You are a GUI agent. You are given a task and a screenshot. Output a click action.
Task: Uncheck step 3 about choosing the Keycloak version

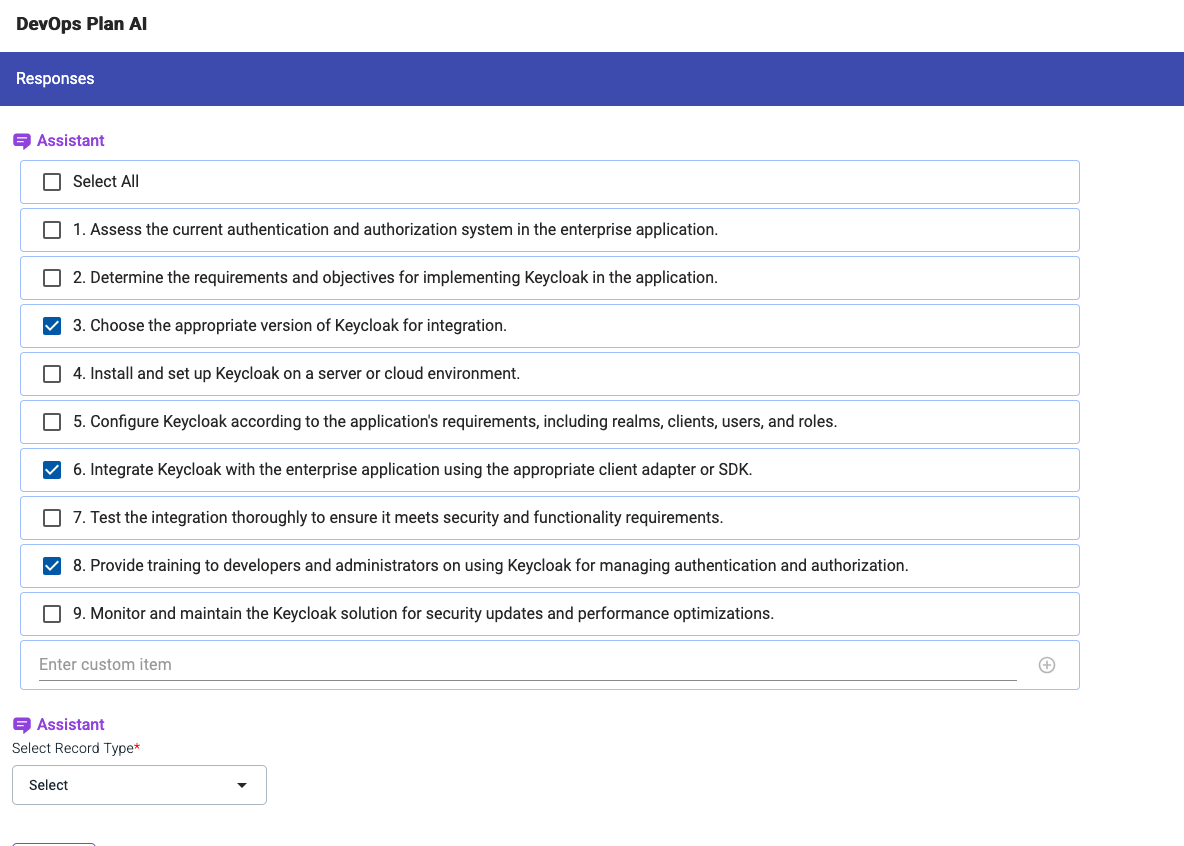pyautogui.click(x=51, y=325)
